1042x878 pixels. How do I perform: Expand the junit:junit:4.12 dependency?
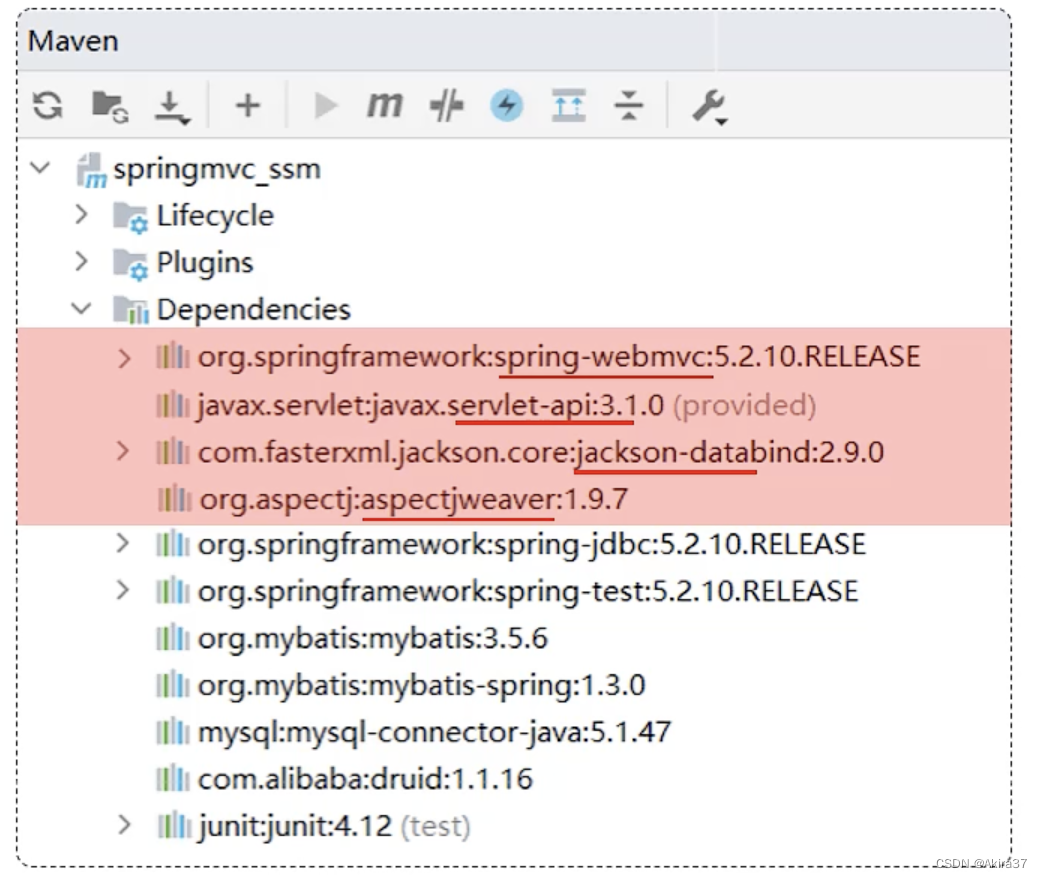[x=124, y=825]
